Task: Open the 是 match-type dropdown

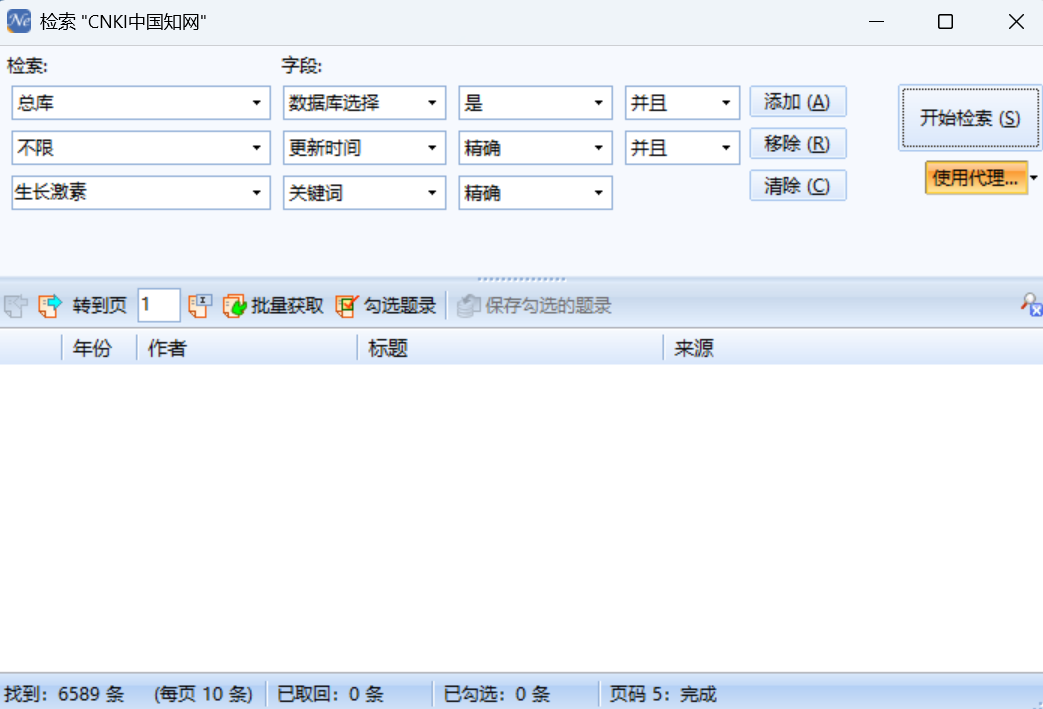Action: coord(598,103)
